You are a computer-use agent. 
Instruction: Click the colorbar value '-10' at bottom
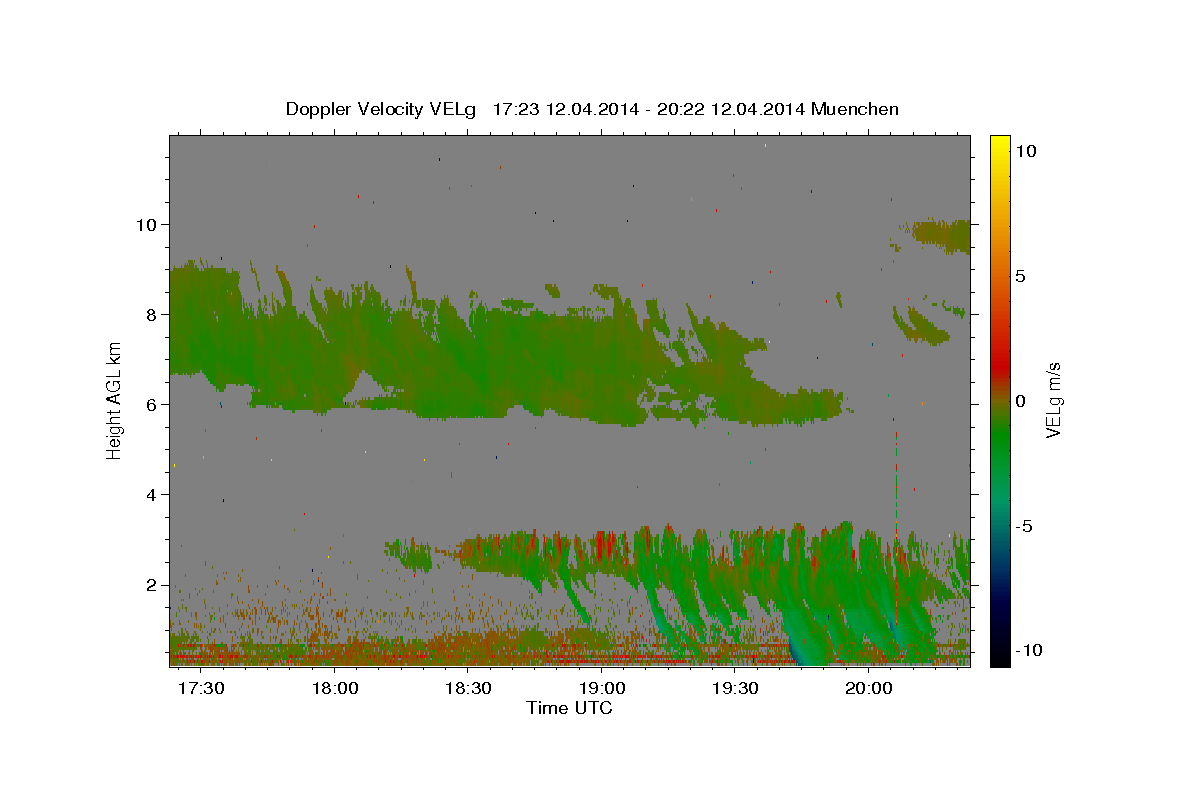pos(1029,651)
